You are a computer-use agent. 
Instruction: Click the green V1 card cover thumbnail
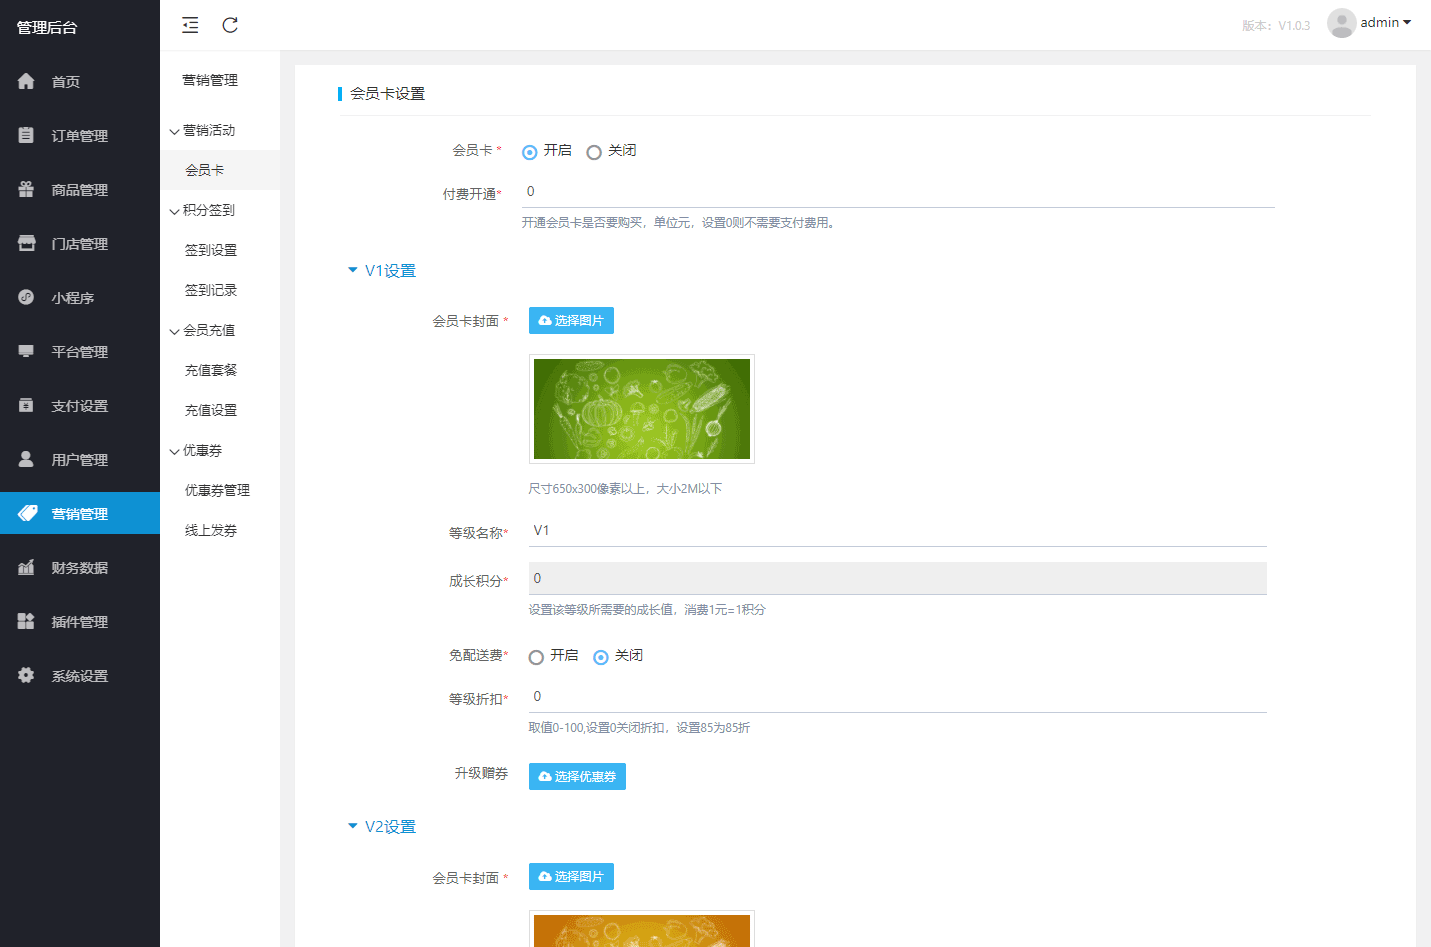pos(642,409)
